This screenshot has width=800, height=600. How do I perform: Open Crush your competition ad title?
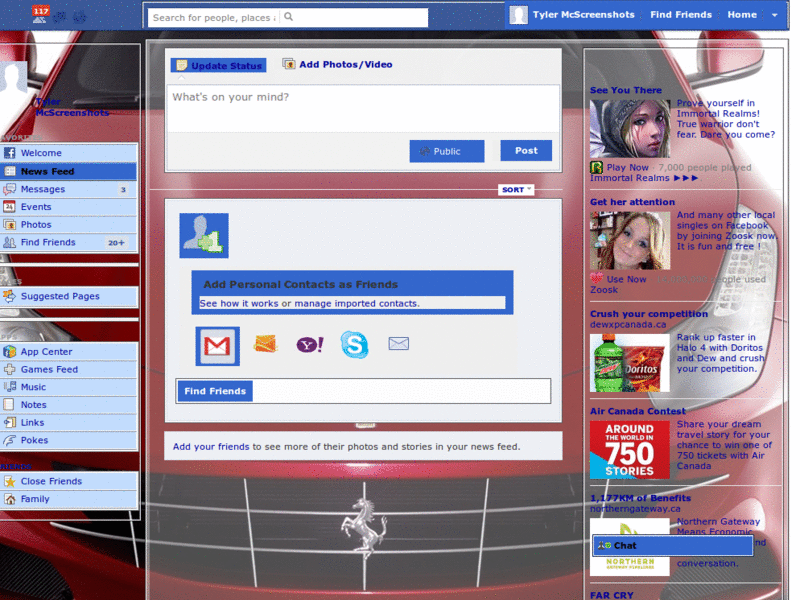click(x=648, y=314)
